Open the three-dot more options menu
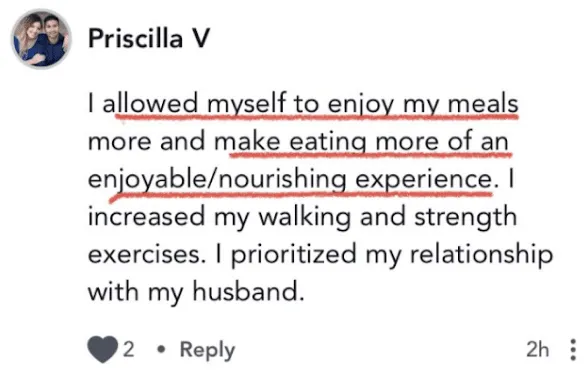The image size is (588, 378). pos(573,350)
